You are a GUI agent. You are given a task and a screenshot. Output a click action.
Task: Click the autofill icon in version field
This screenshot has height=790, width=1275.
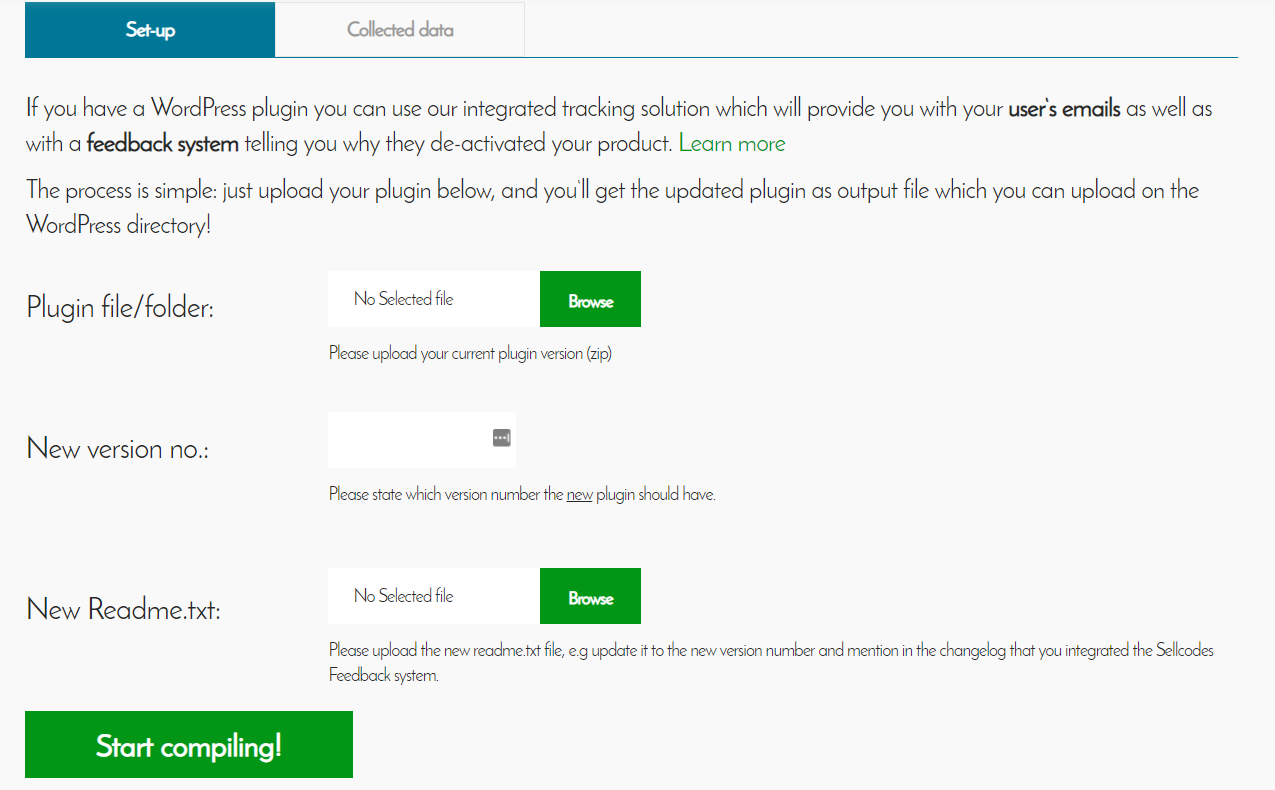click(502, 437)
